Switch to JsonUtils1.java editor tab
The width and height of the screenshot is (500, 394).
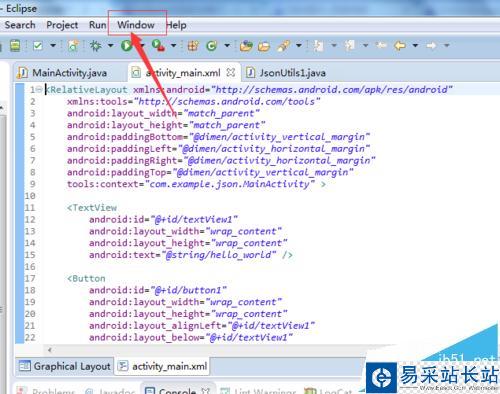286,73
